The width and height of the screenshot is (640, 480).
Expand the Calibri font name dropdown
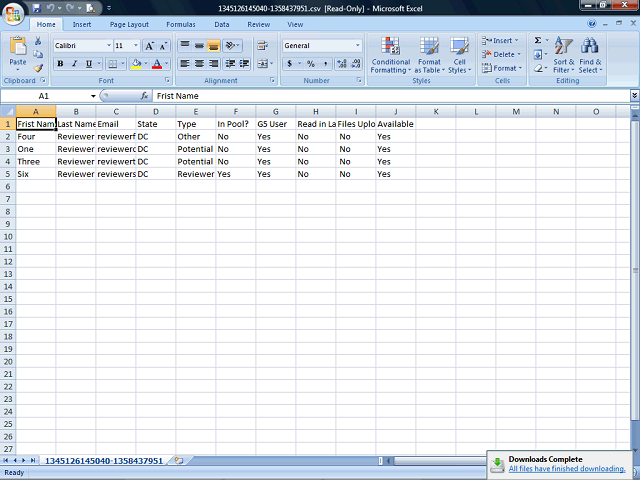coord(108,46)
